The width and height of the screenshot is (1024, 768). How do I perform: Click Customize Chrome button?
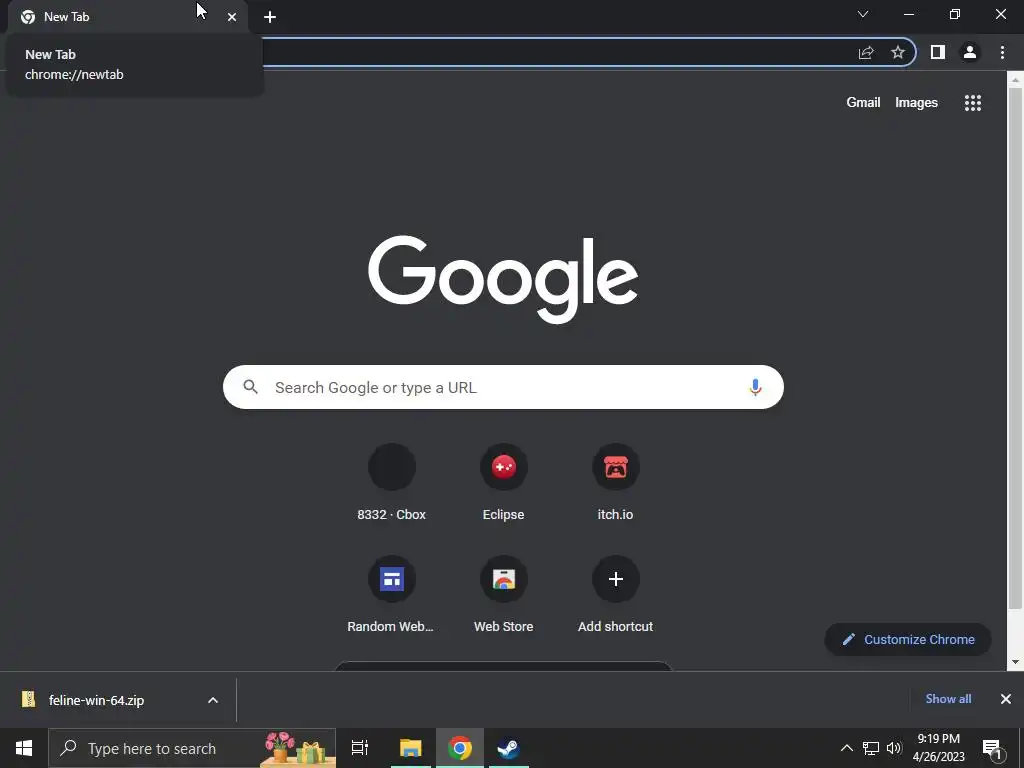click(908, 639)
